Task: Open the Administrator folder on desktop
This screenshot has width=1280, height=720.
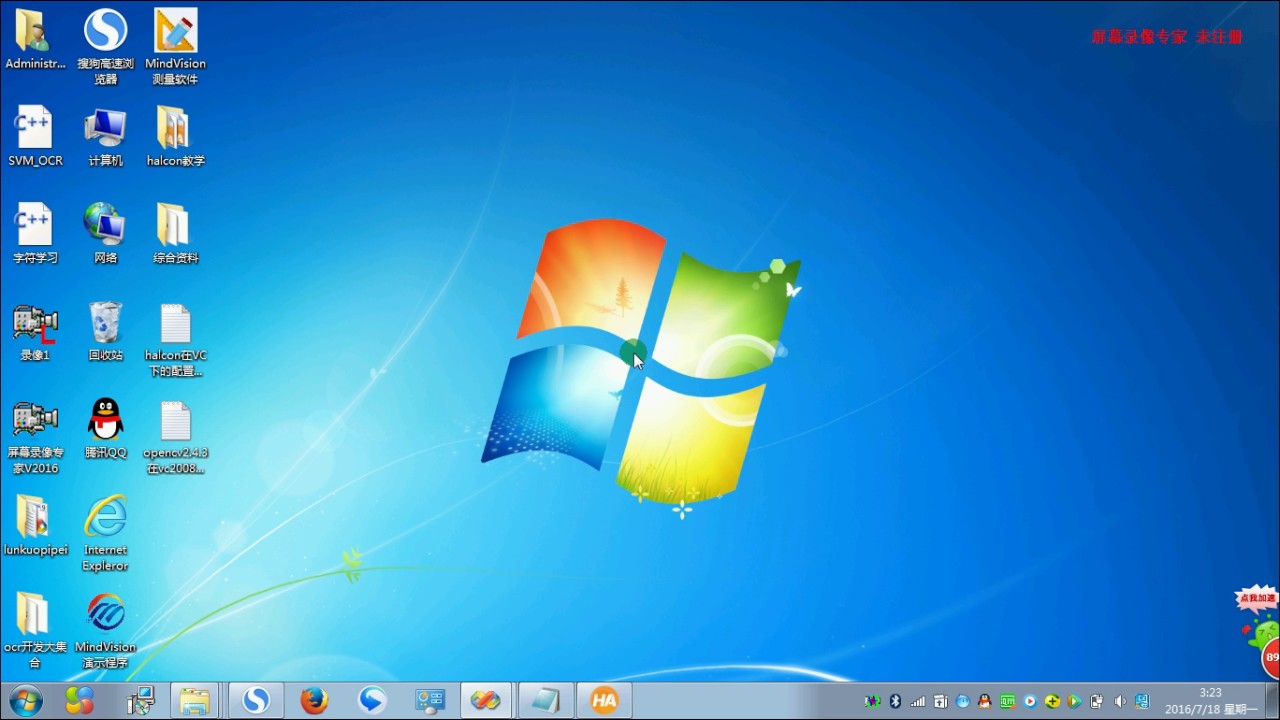Action: click(x=35, y=40)
